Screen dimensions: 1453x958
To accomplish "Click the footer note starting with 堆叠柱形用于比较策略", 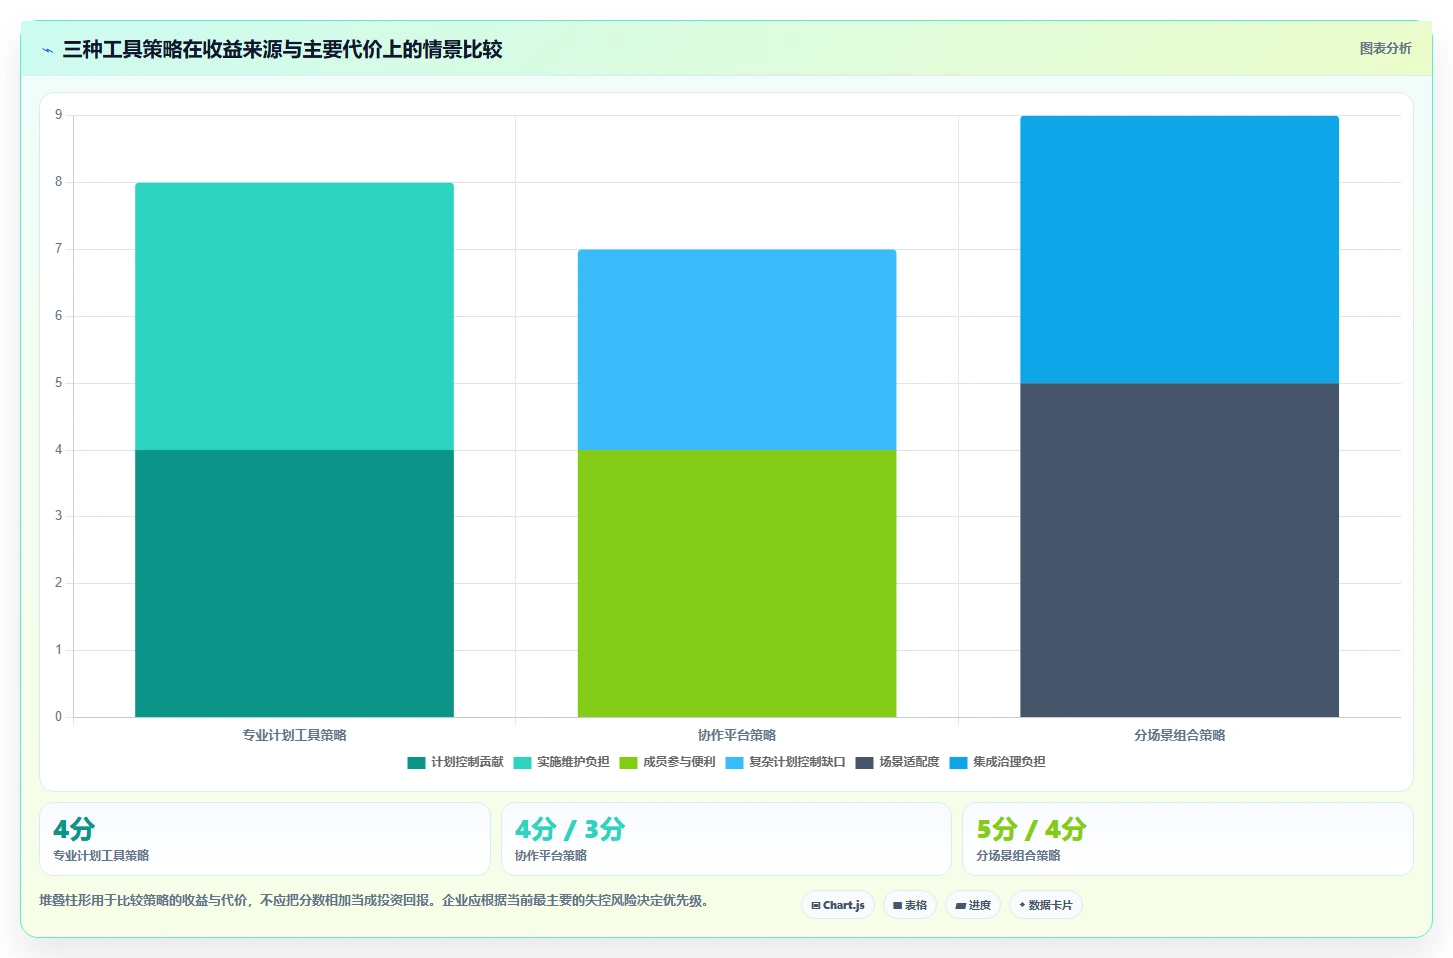I will (x=374, y=900).
